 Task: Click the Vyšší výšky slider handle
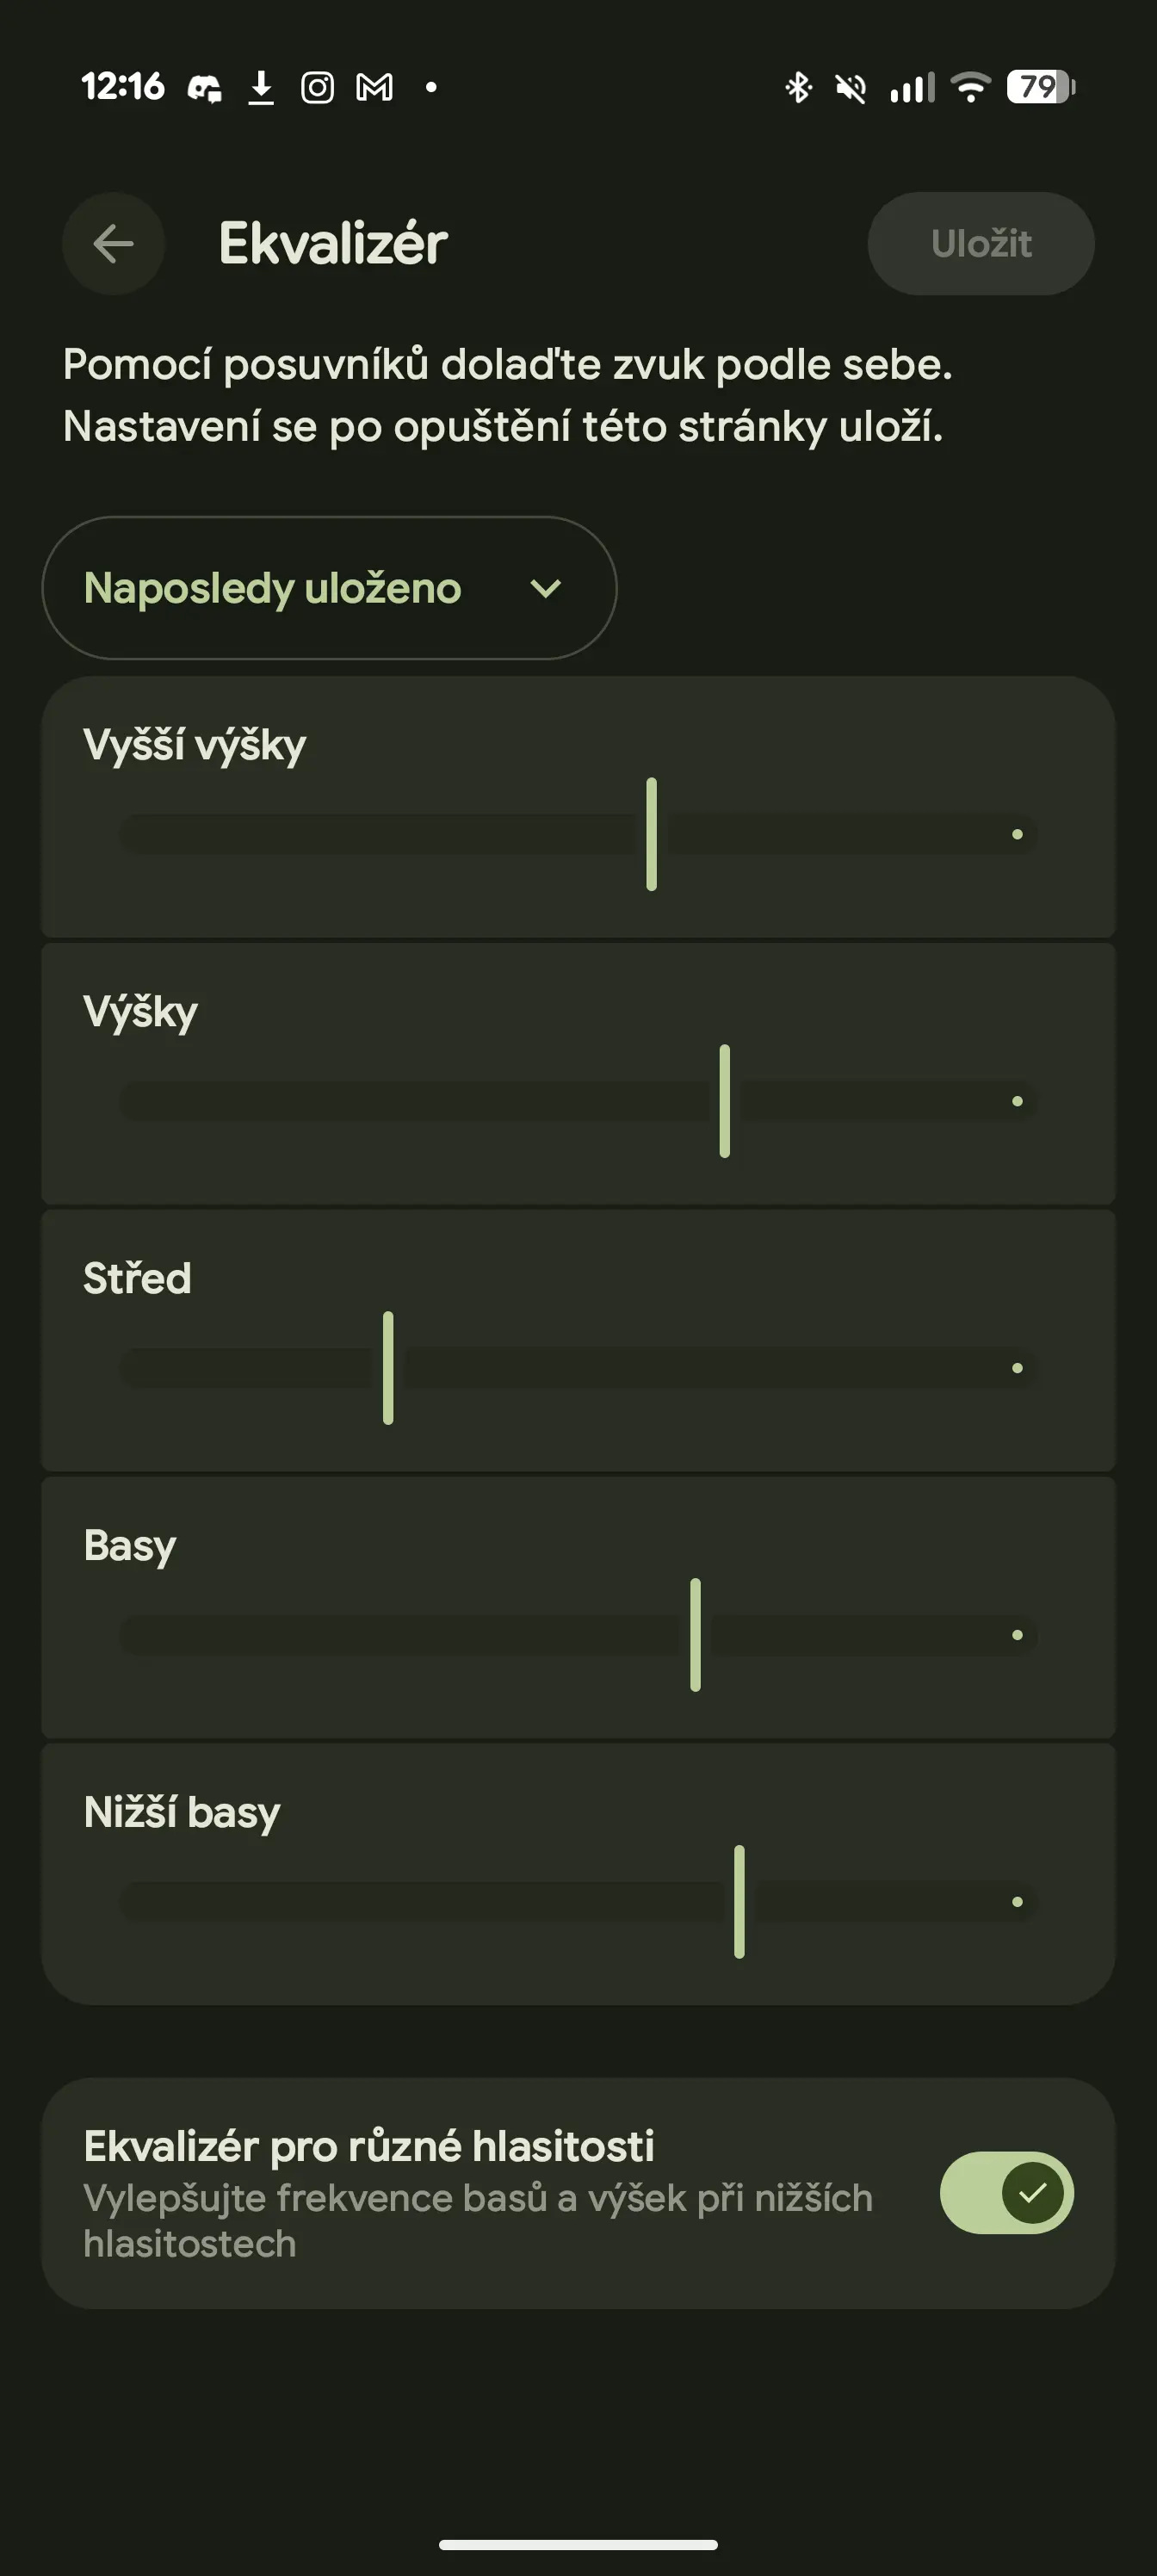coord(652,834)
